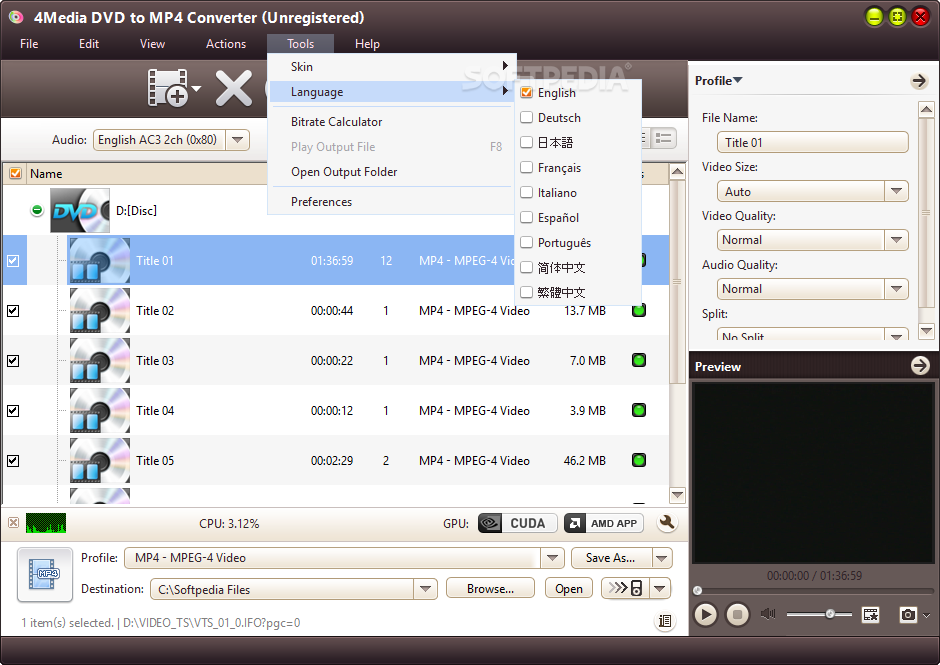Uncheck the Title 02 checkbox

click(x=13, y=311)
